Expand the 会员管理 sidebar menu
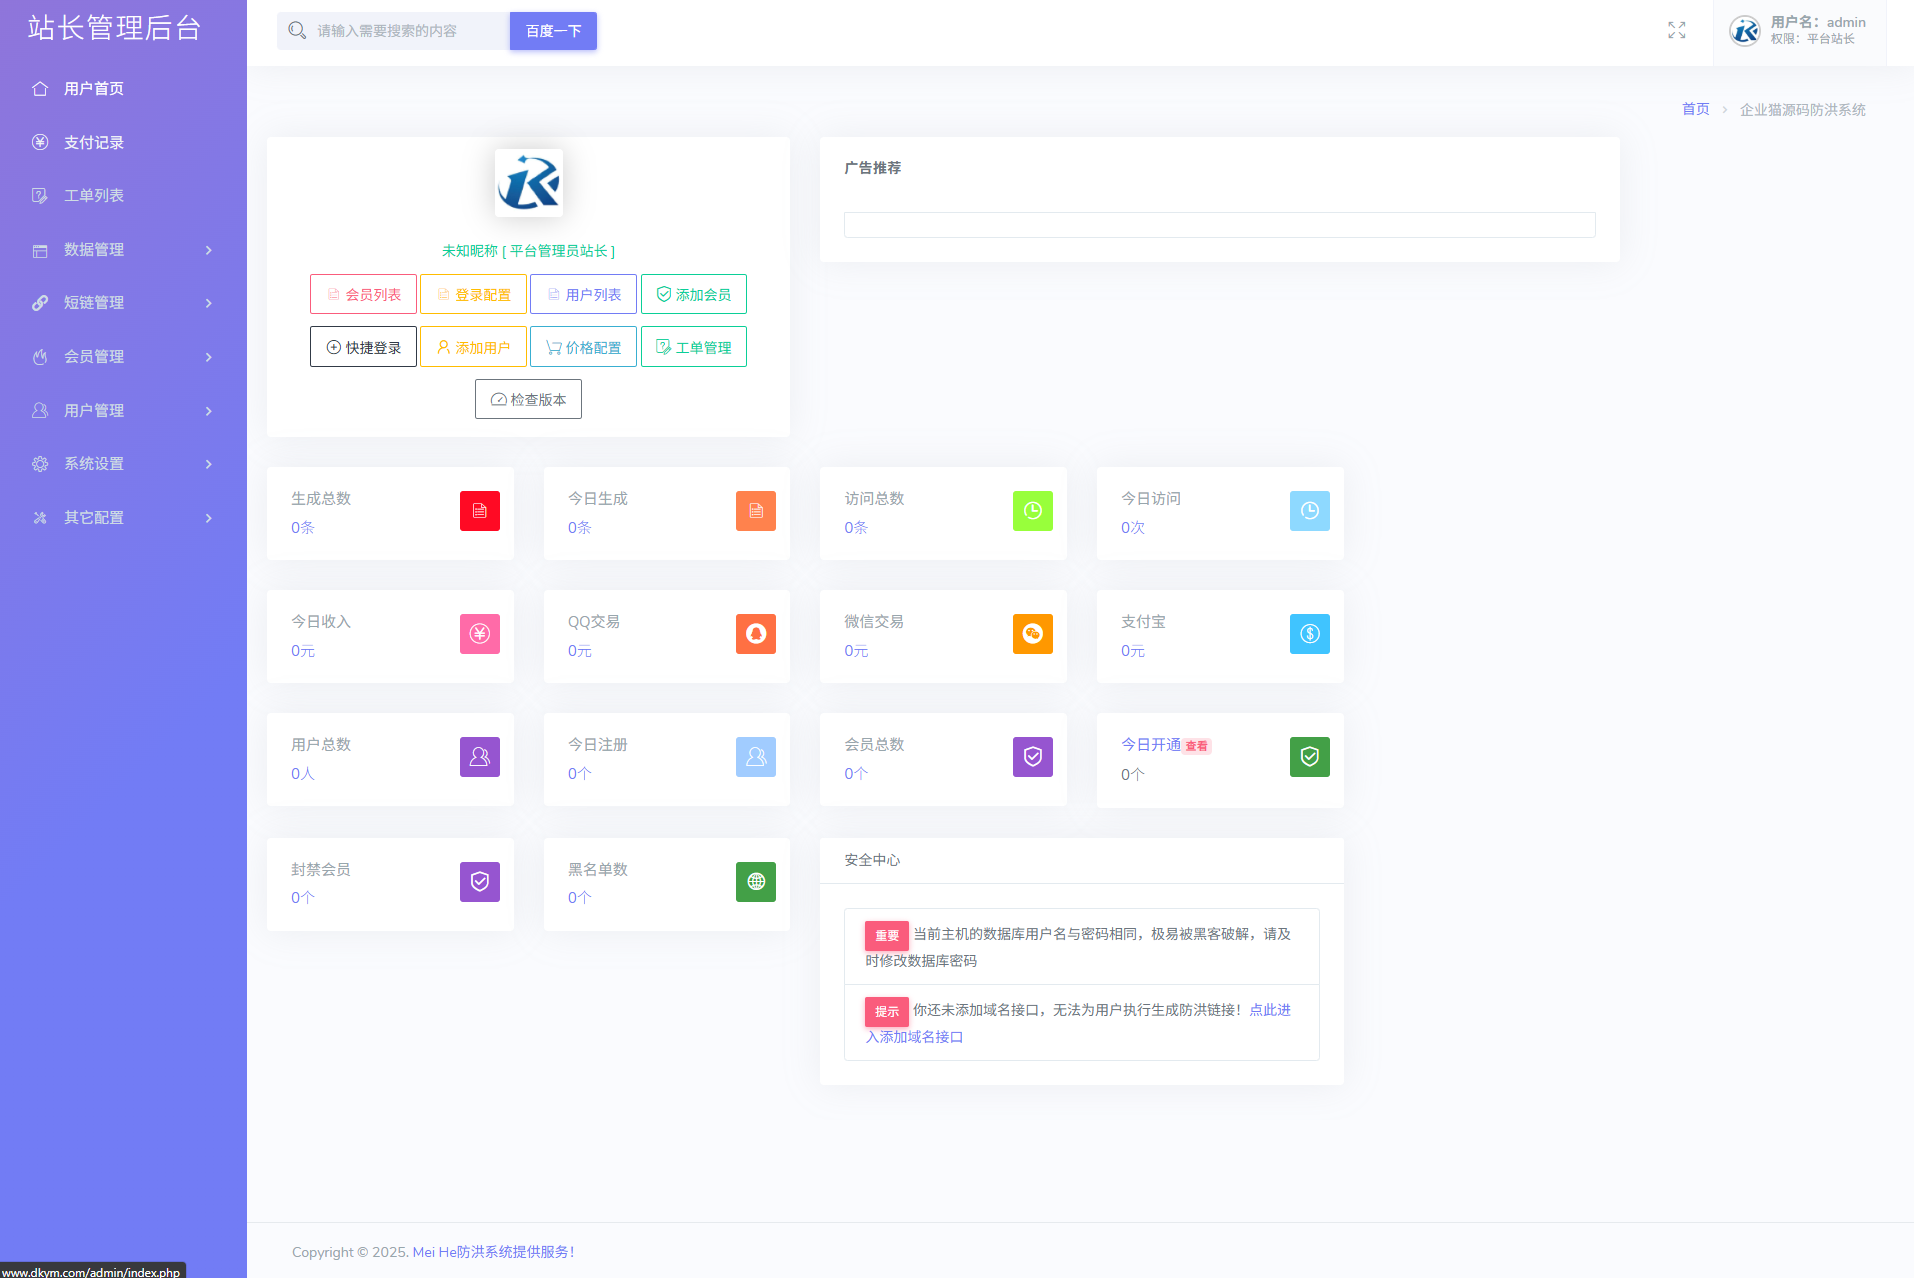 [x=123, y=357]
